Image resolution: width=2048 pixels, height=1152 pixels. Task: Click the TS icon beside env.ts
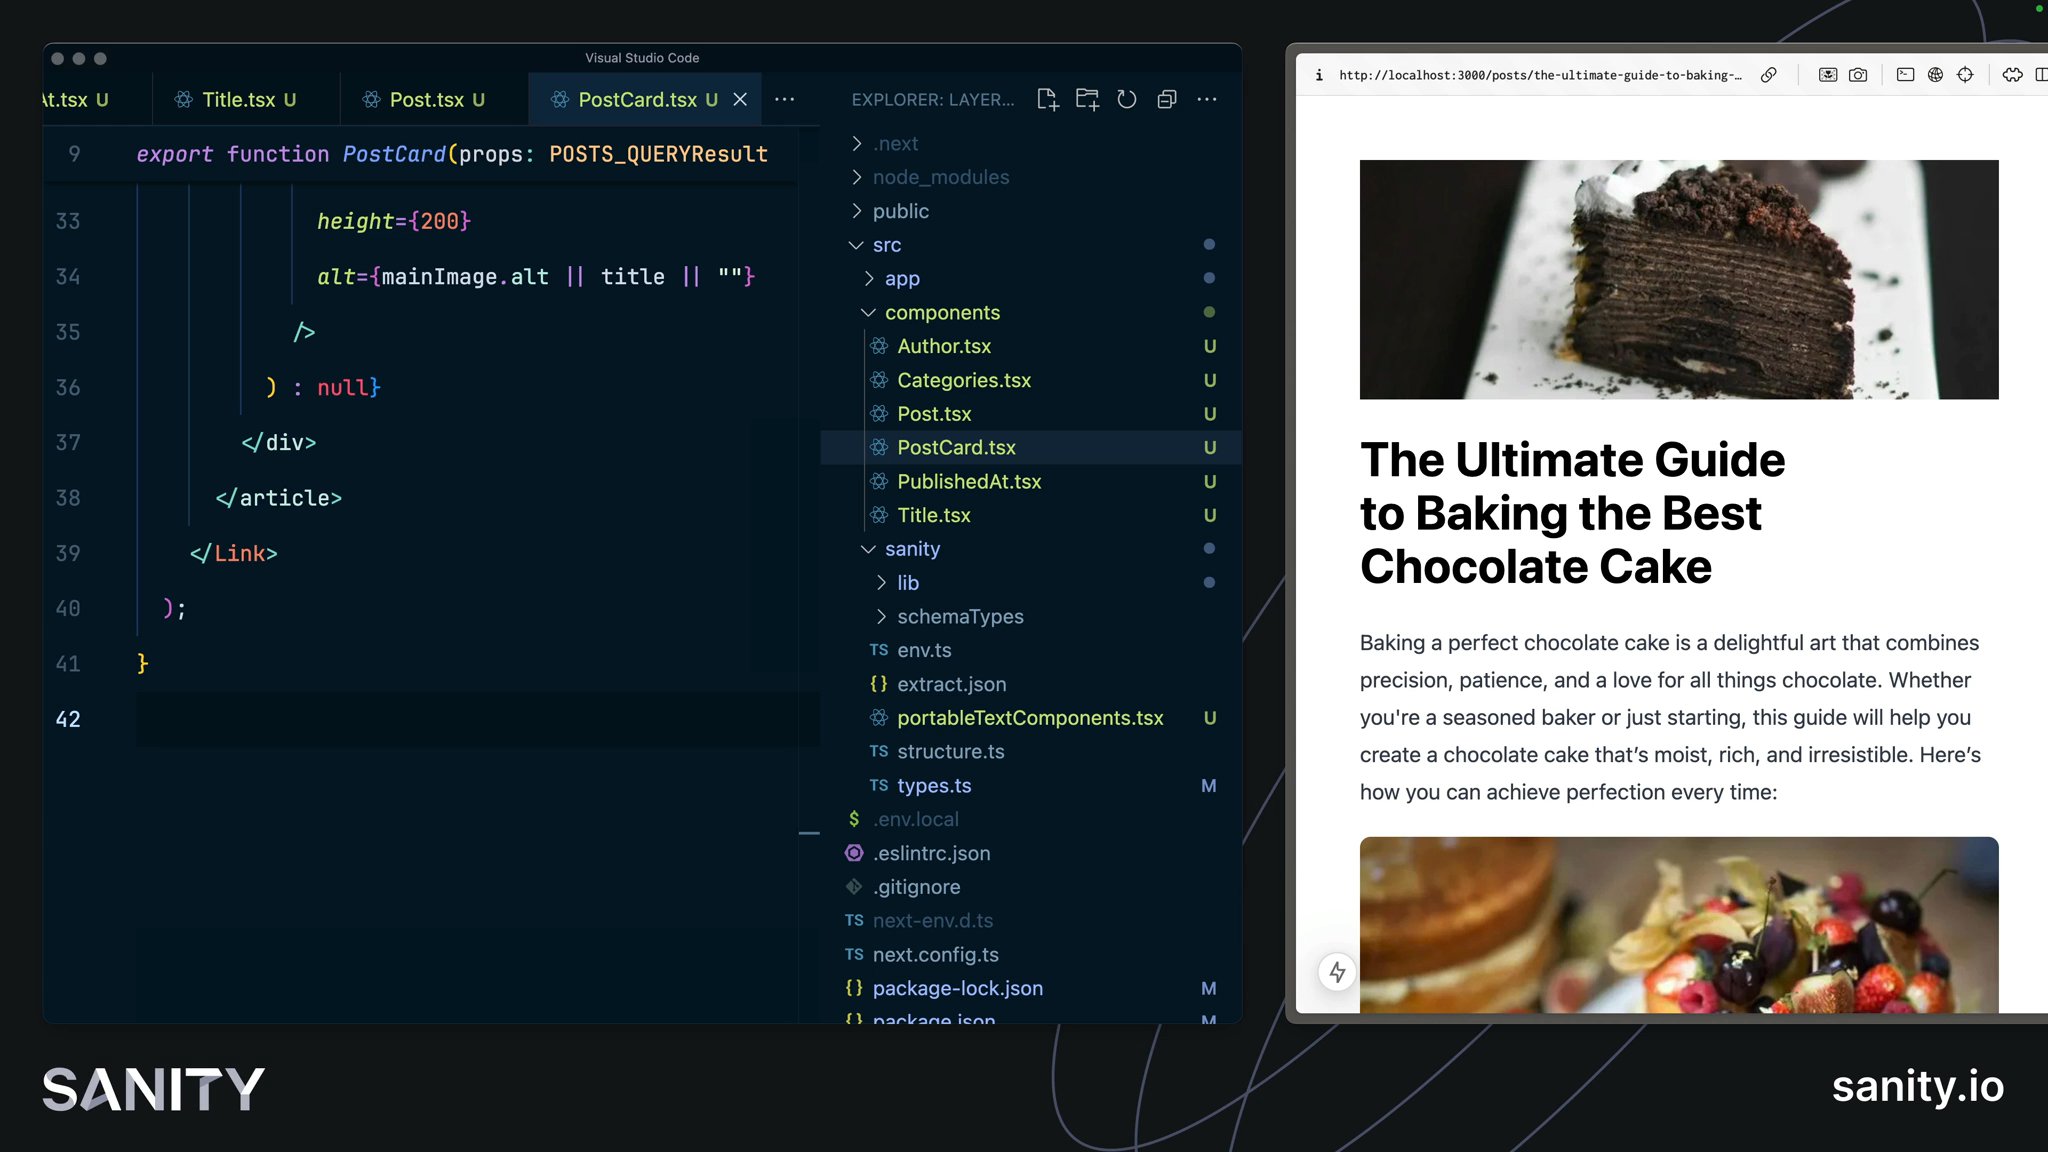(879, 650)
